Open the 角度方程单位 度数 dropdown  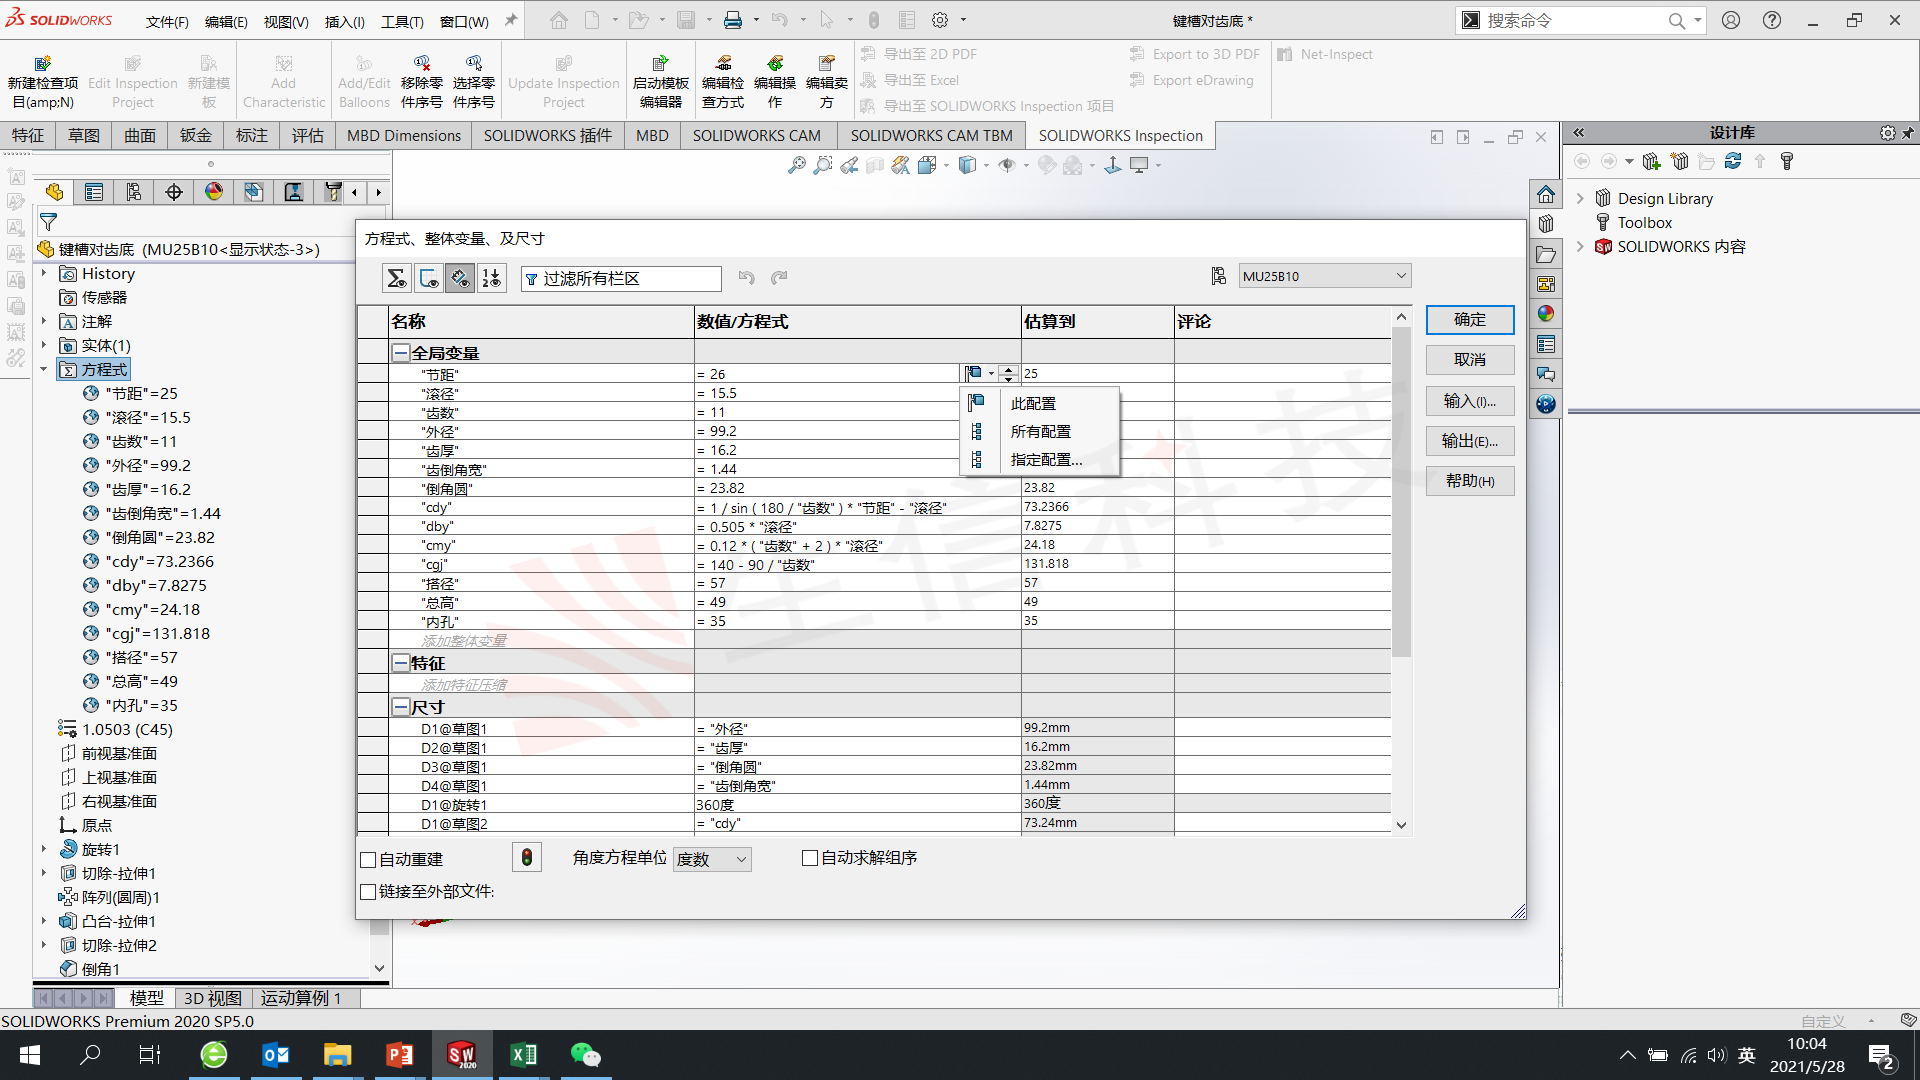point(712,859)
